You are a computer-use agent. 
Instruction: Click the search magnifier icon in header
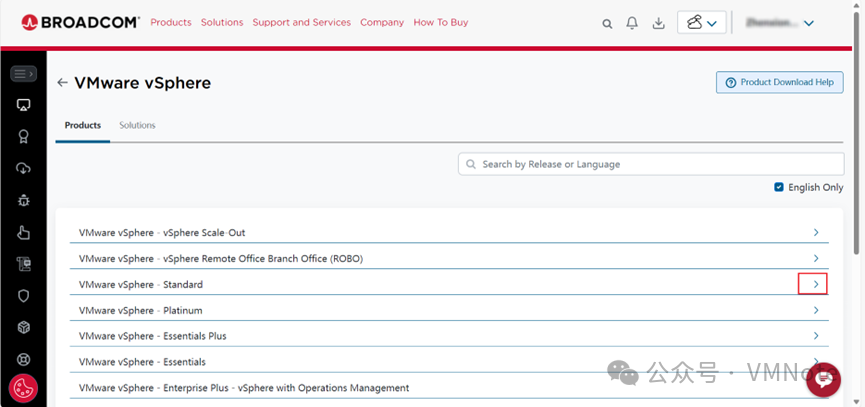click(x=607, y=23)
